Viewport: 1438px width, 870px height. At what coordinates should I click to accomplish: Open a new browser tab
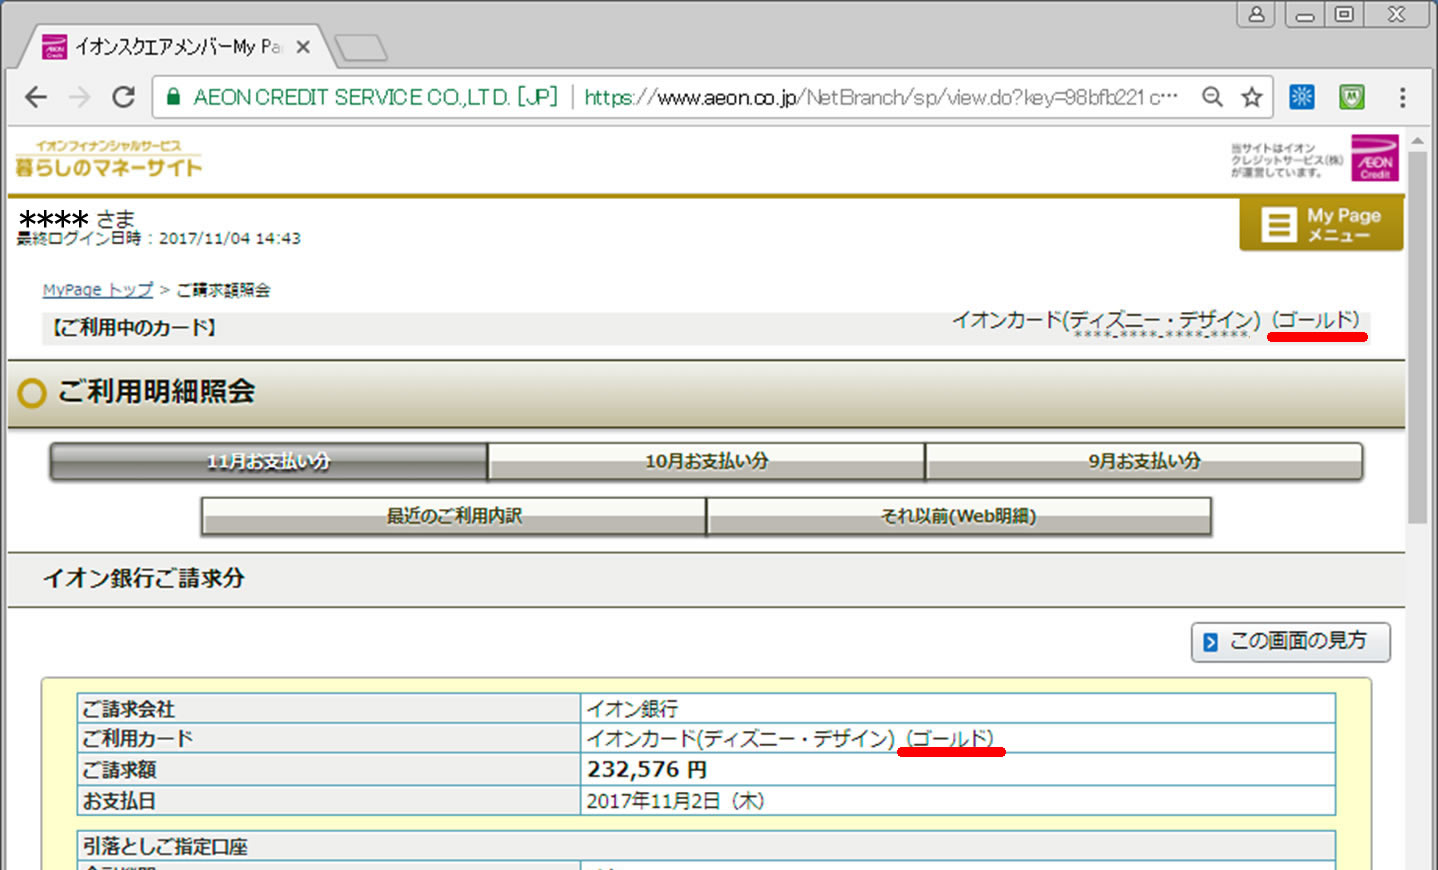click(360, 47)
